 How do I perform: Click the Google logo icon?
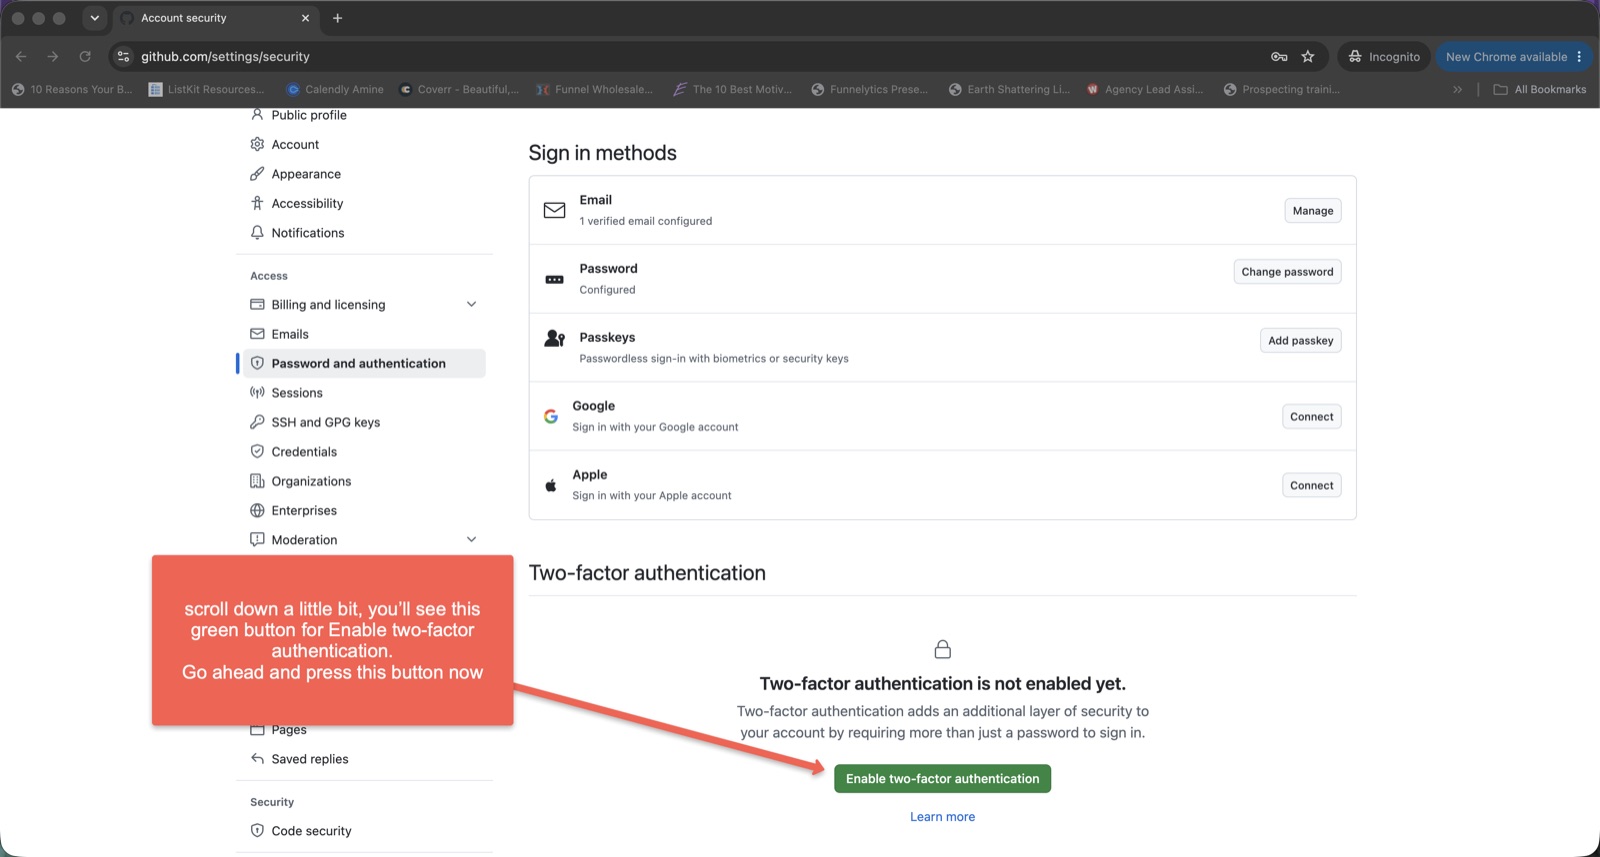551,416
